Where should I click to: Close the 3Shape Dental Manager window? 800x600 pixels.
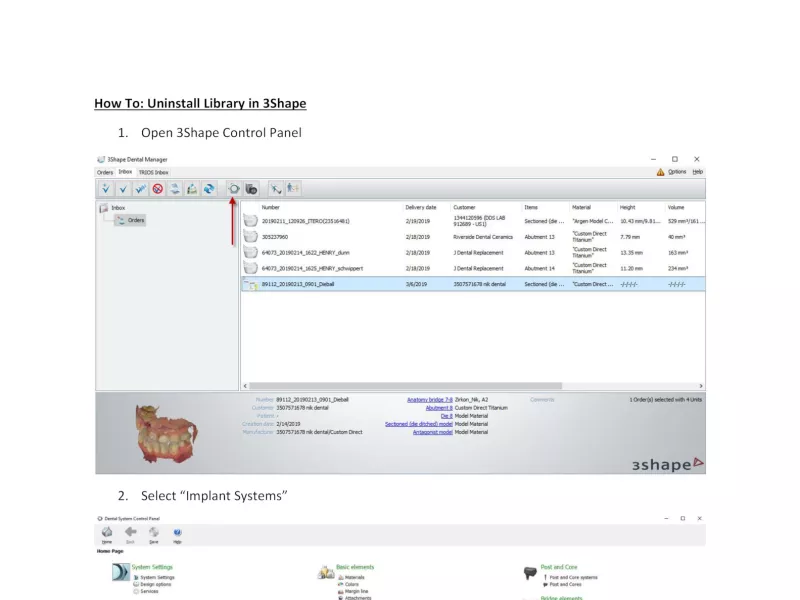click(696, 159)
